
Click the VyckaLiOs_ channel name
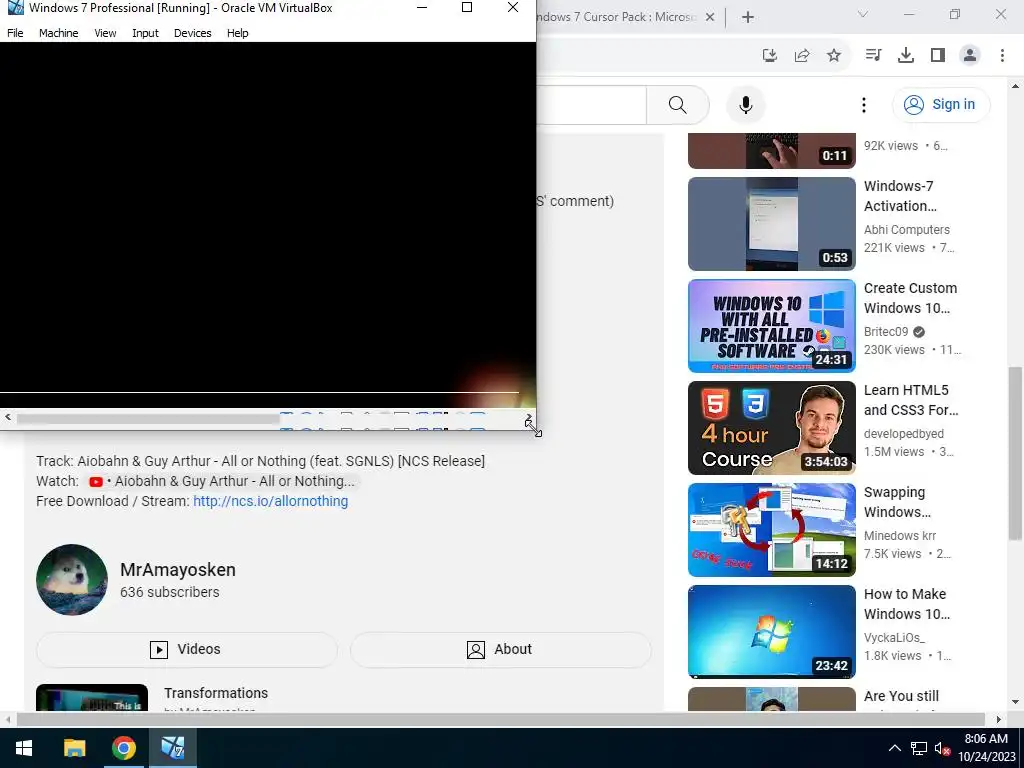coord(894,637)
